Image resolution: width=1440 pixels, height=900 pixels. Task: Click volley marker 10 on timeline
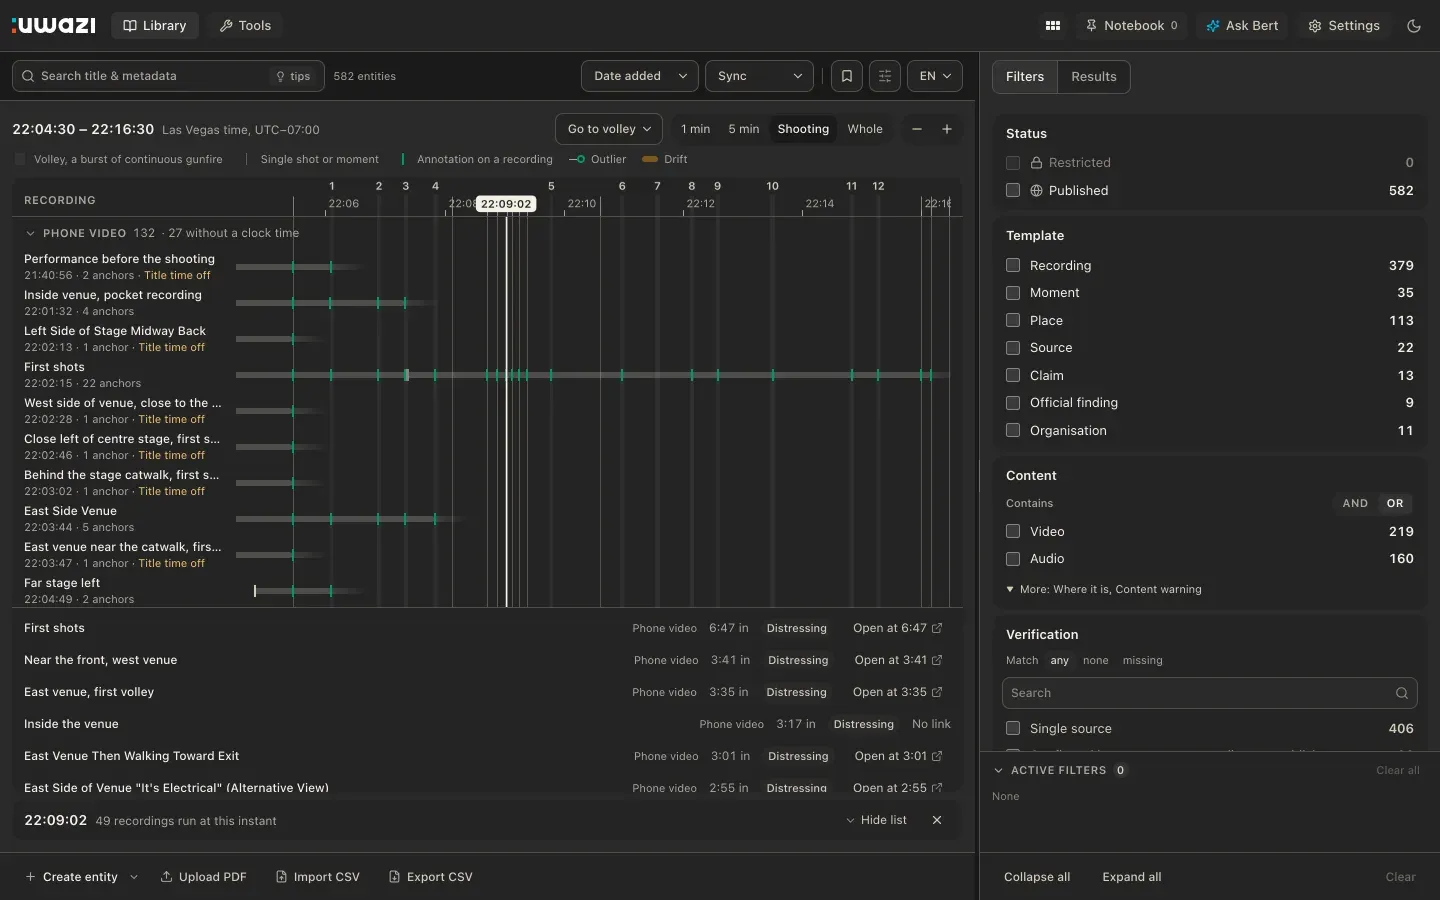coord(772,186)
